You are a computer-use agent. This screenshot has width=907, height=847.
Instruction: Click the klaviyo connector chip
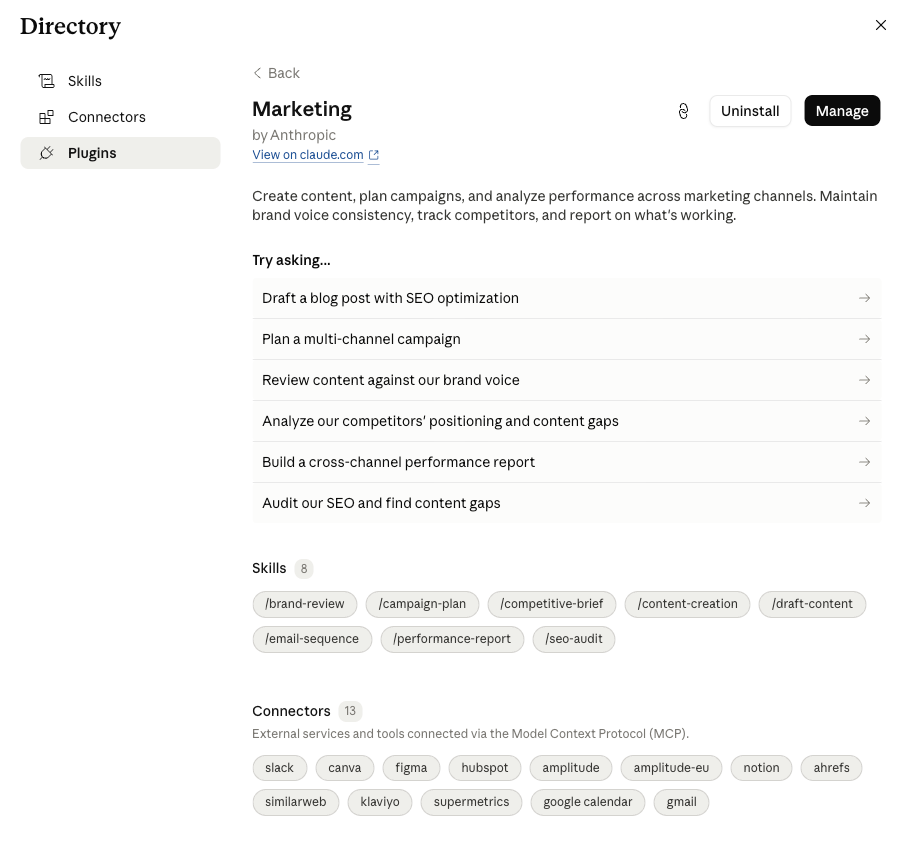380,802
